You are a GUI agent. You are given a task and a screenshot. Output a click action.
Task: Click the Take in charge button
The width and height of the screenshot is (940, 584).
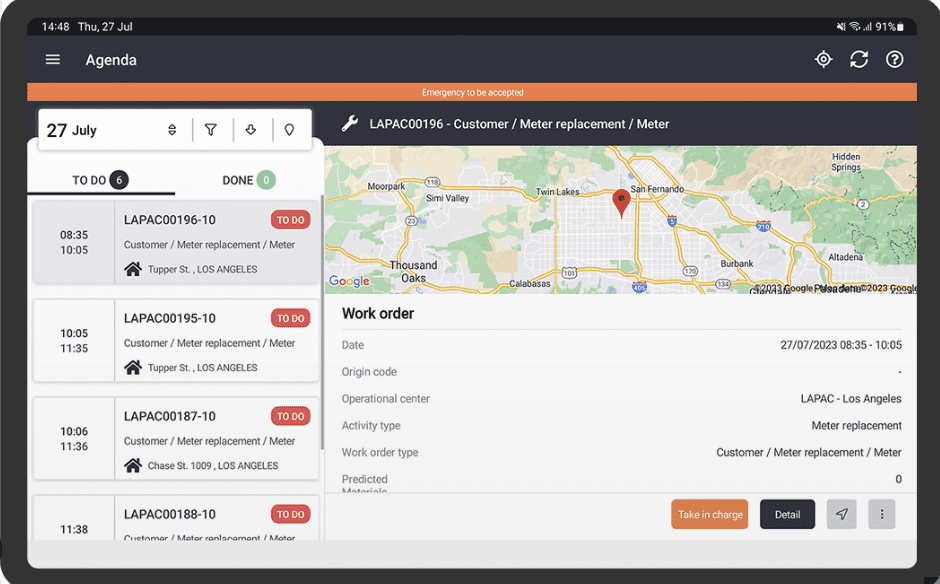click(x=709, y=514)
